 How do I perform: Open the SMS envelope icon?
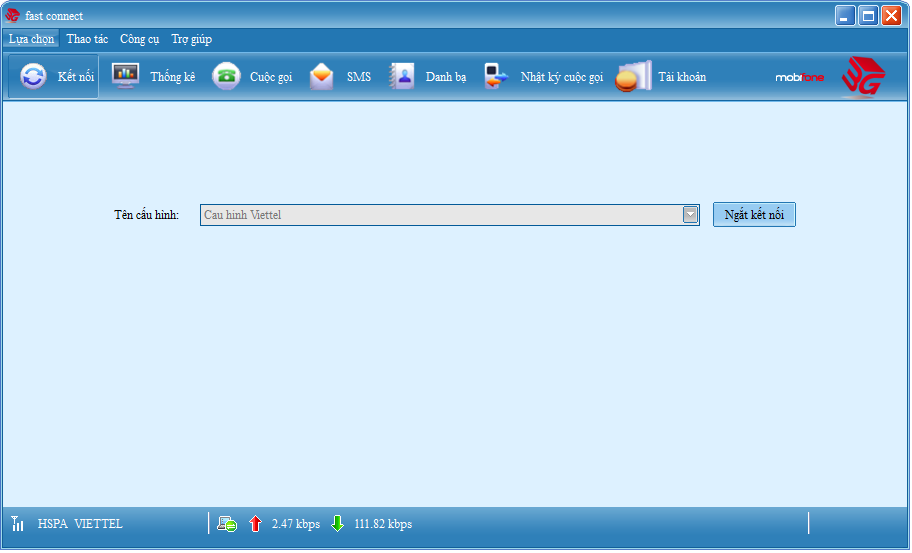(322, 77)
